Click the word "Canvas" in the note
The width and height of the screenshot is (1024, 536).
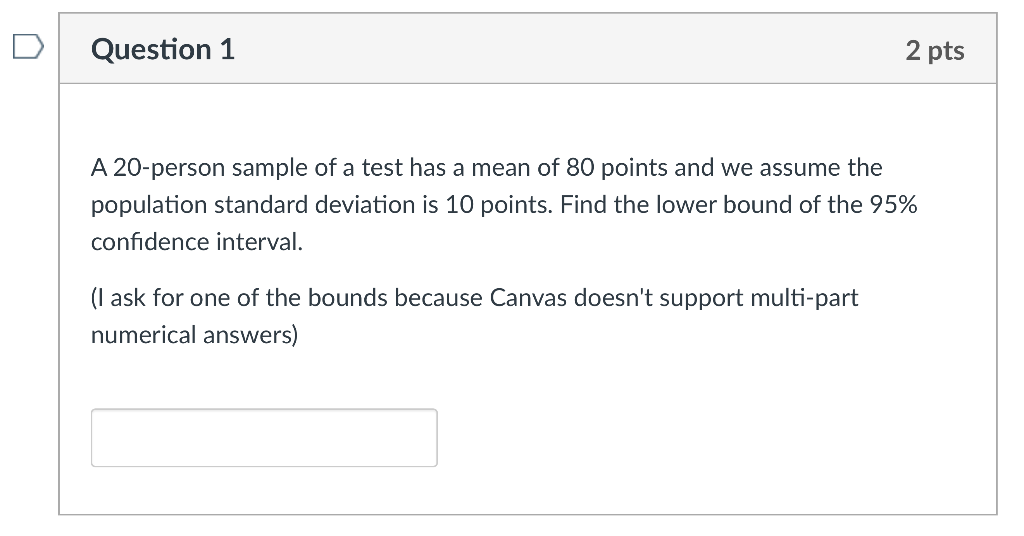click(x=528, y=298)
